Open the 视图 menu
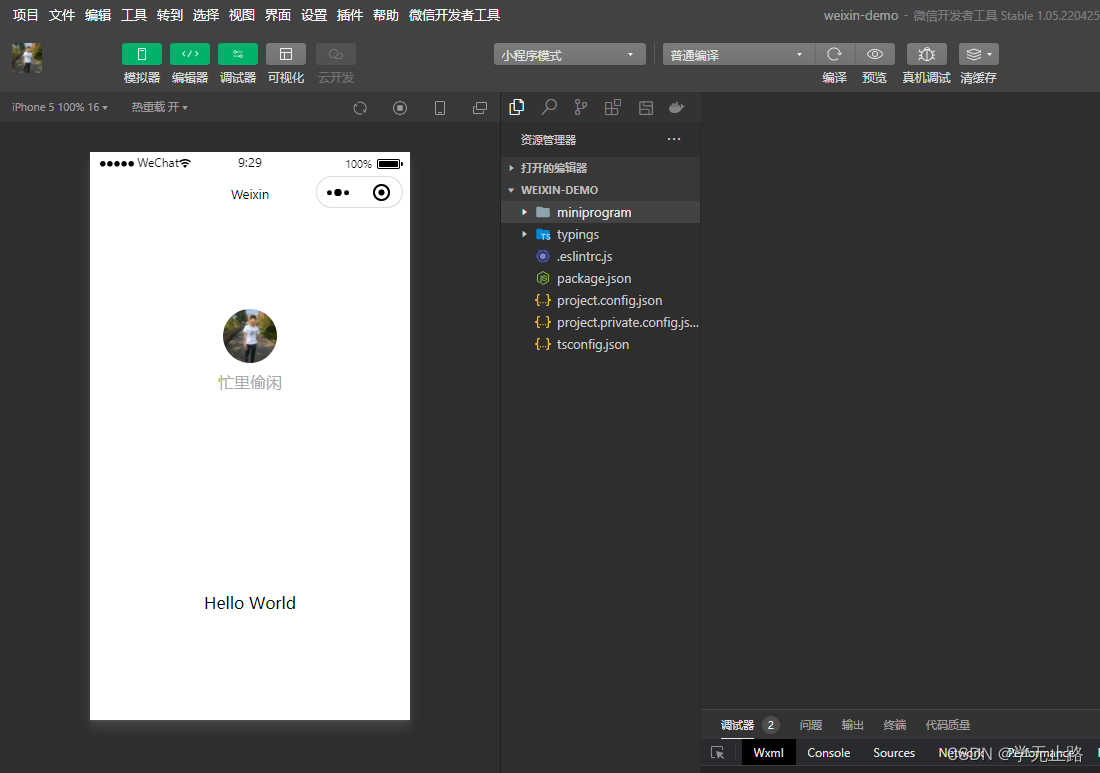The image size is (1100, 773). (242, 15)
